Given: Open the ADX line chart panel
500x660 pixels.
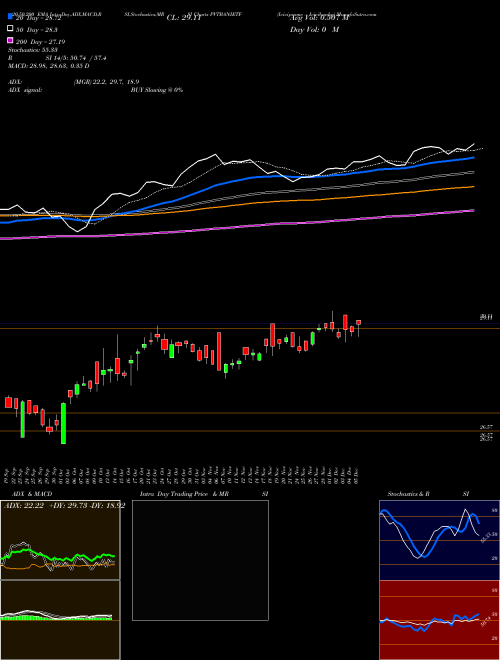Looking at the screenshot, I should [x=60, y=540].
